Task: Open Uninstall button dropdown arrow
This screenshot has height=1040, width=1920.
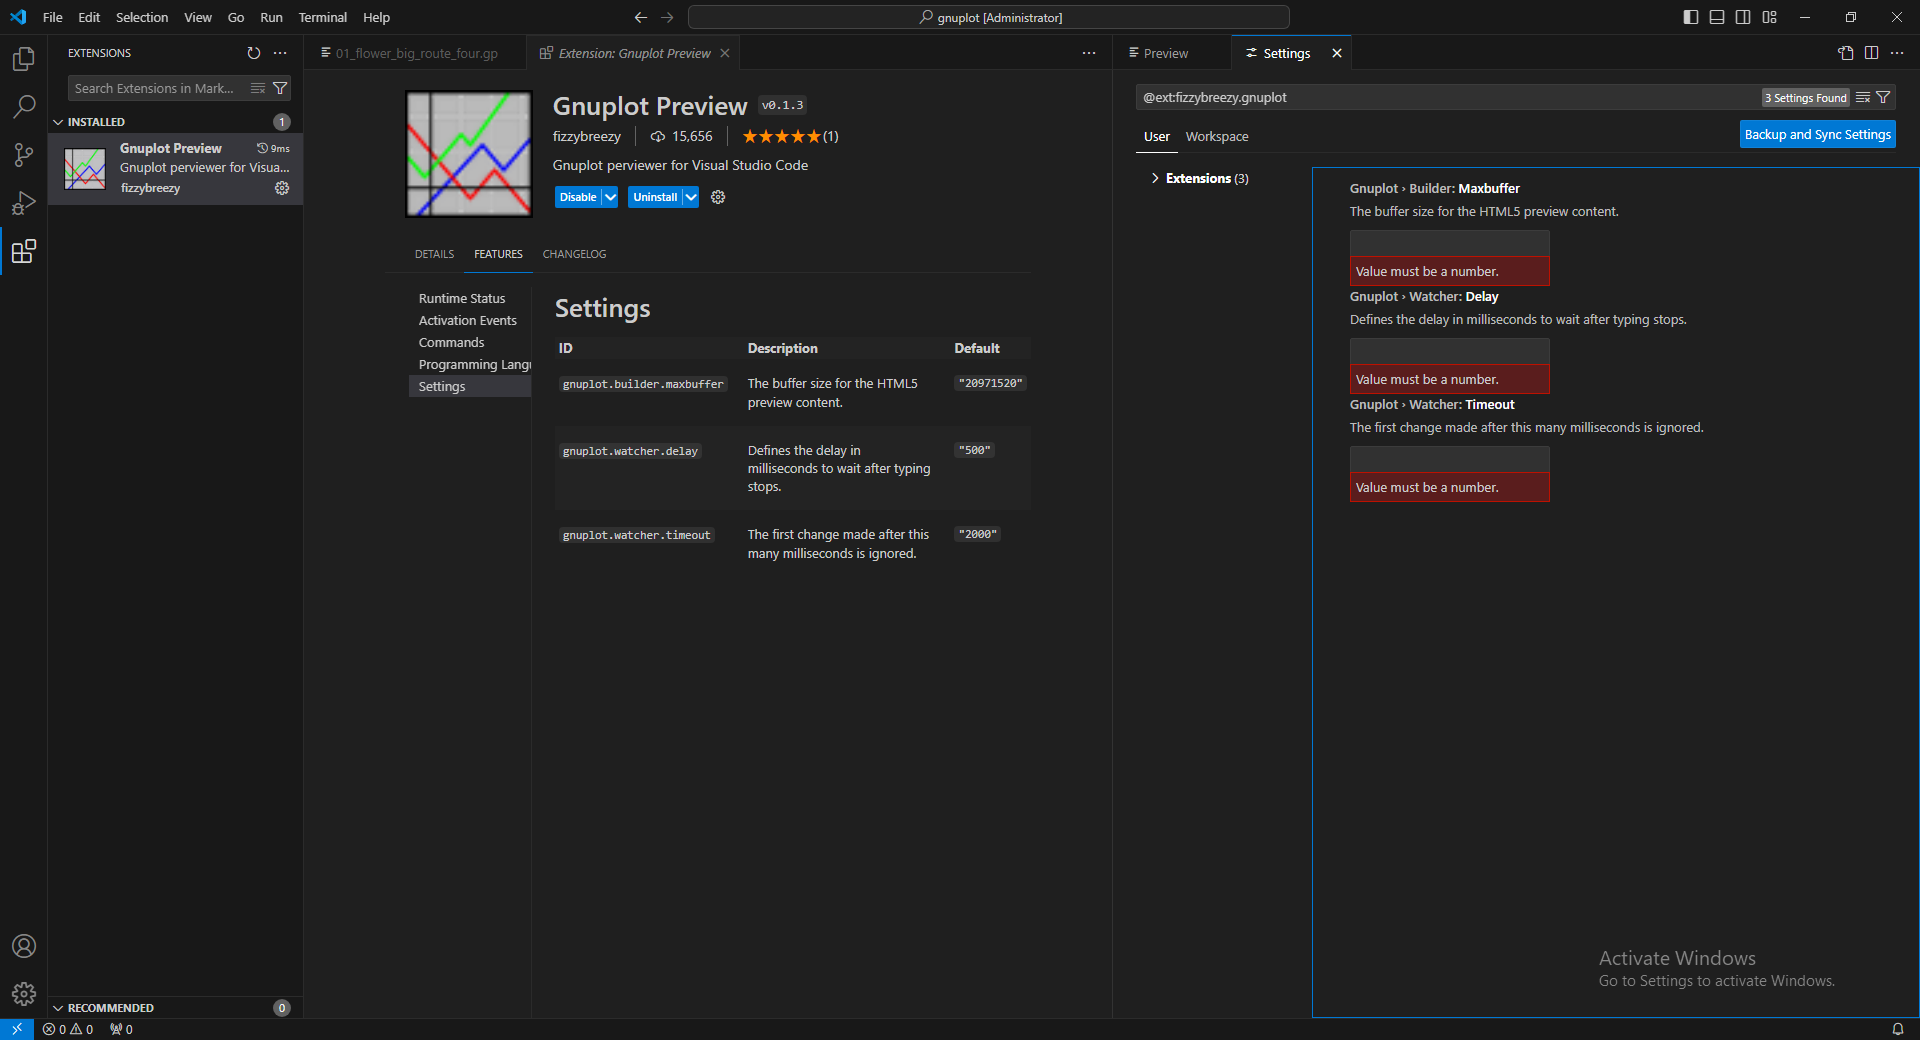Action: [691, 197]
